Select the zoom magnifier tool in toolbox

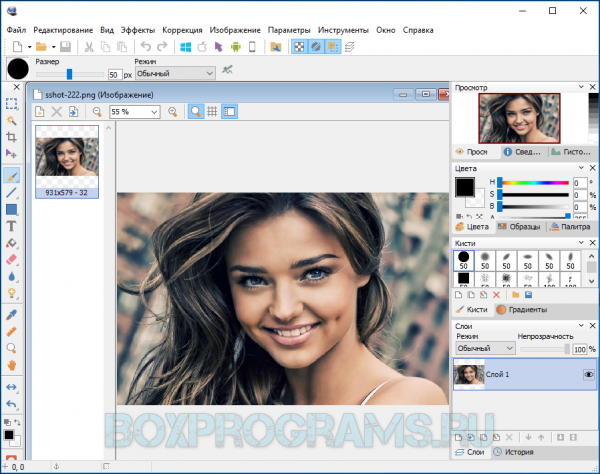coord(11,349)
